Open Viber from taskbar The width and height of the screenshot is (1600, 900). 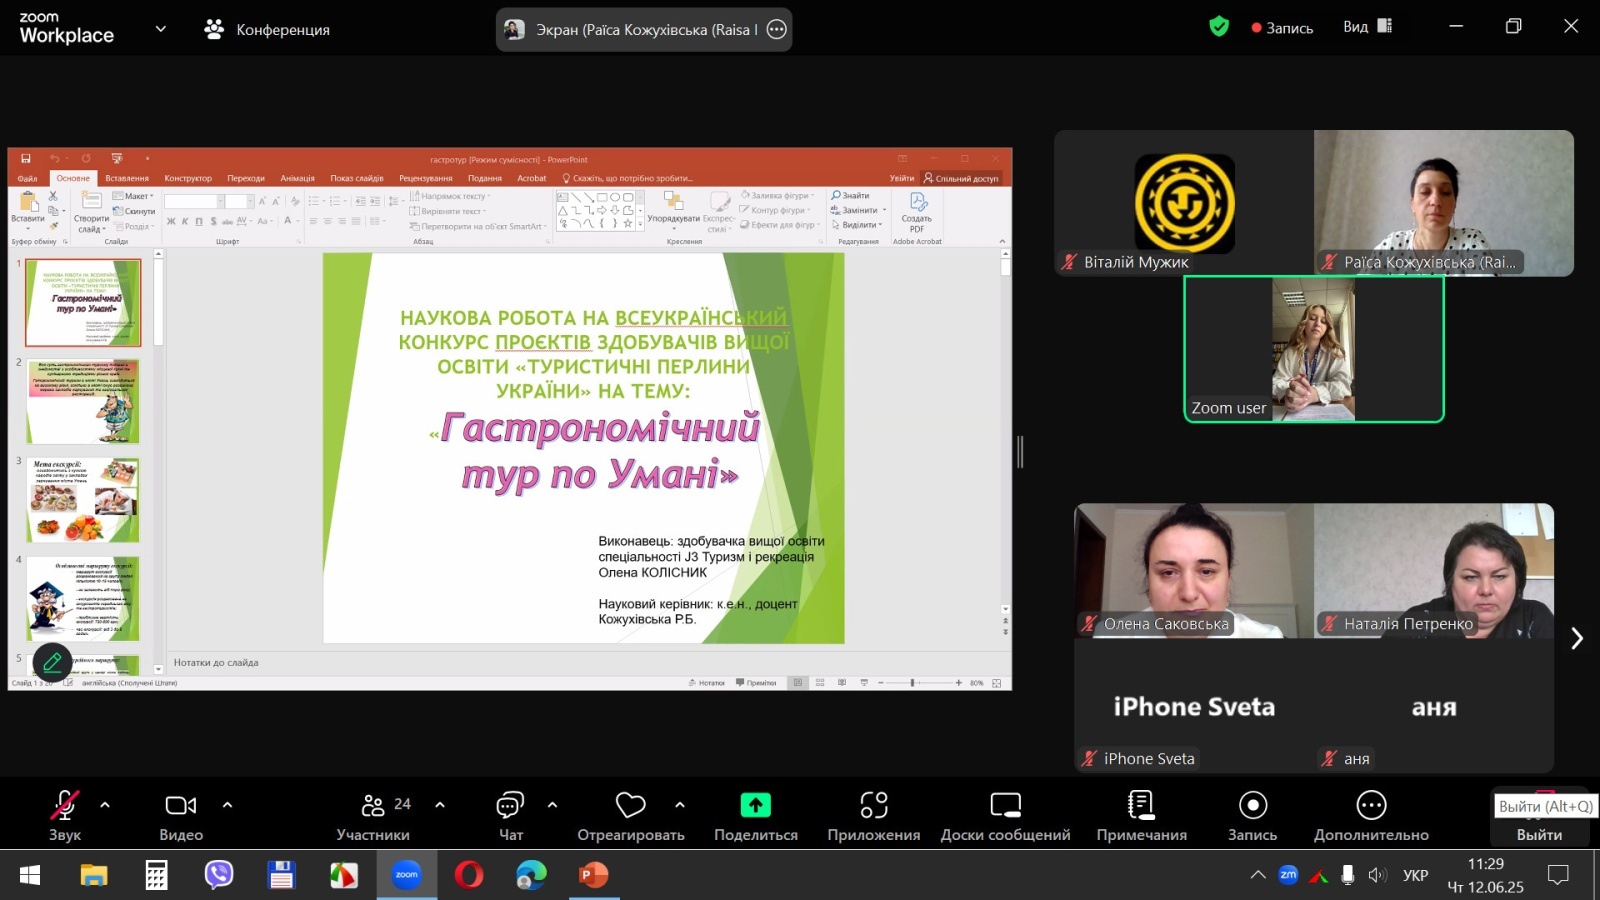(219, 875)
